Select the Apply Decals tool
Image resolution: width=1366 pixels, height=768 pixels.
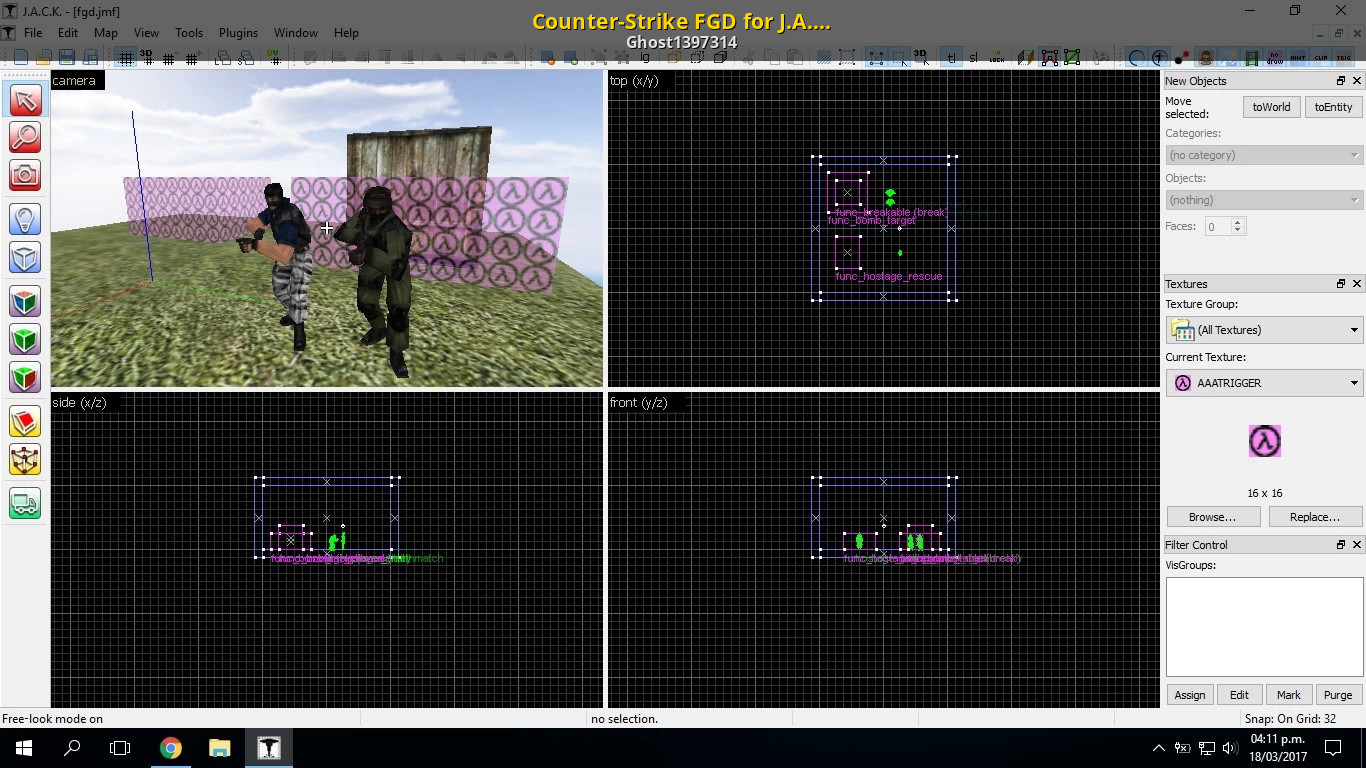25,377
